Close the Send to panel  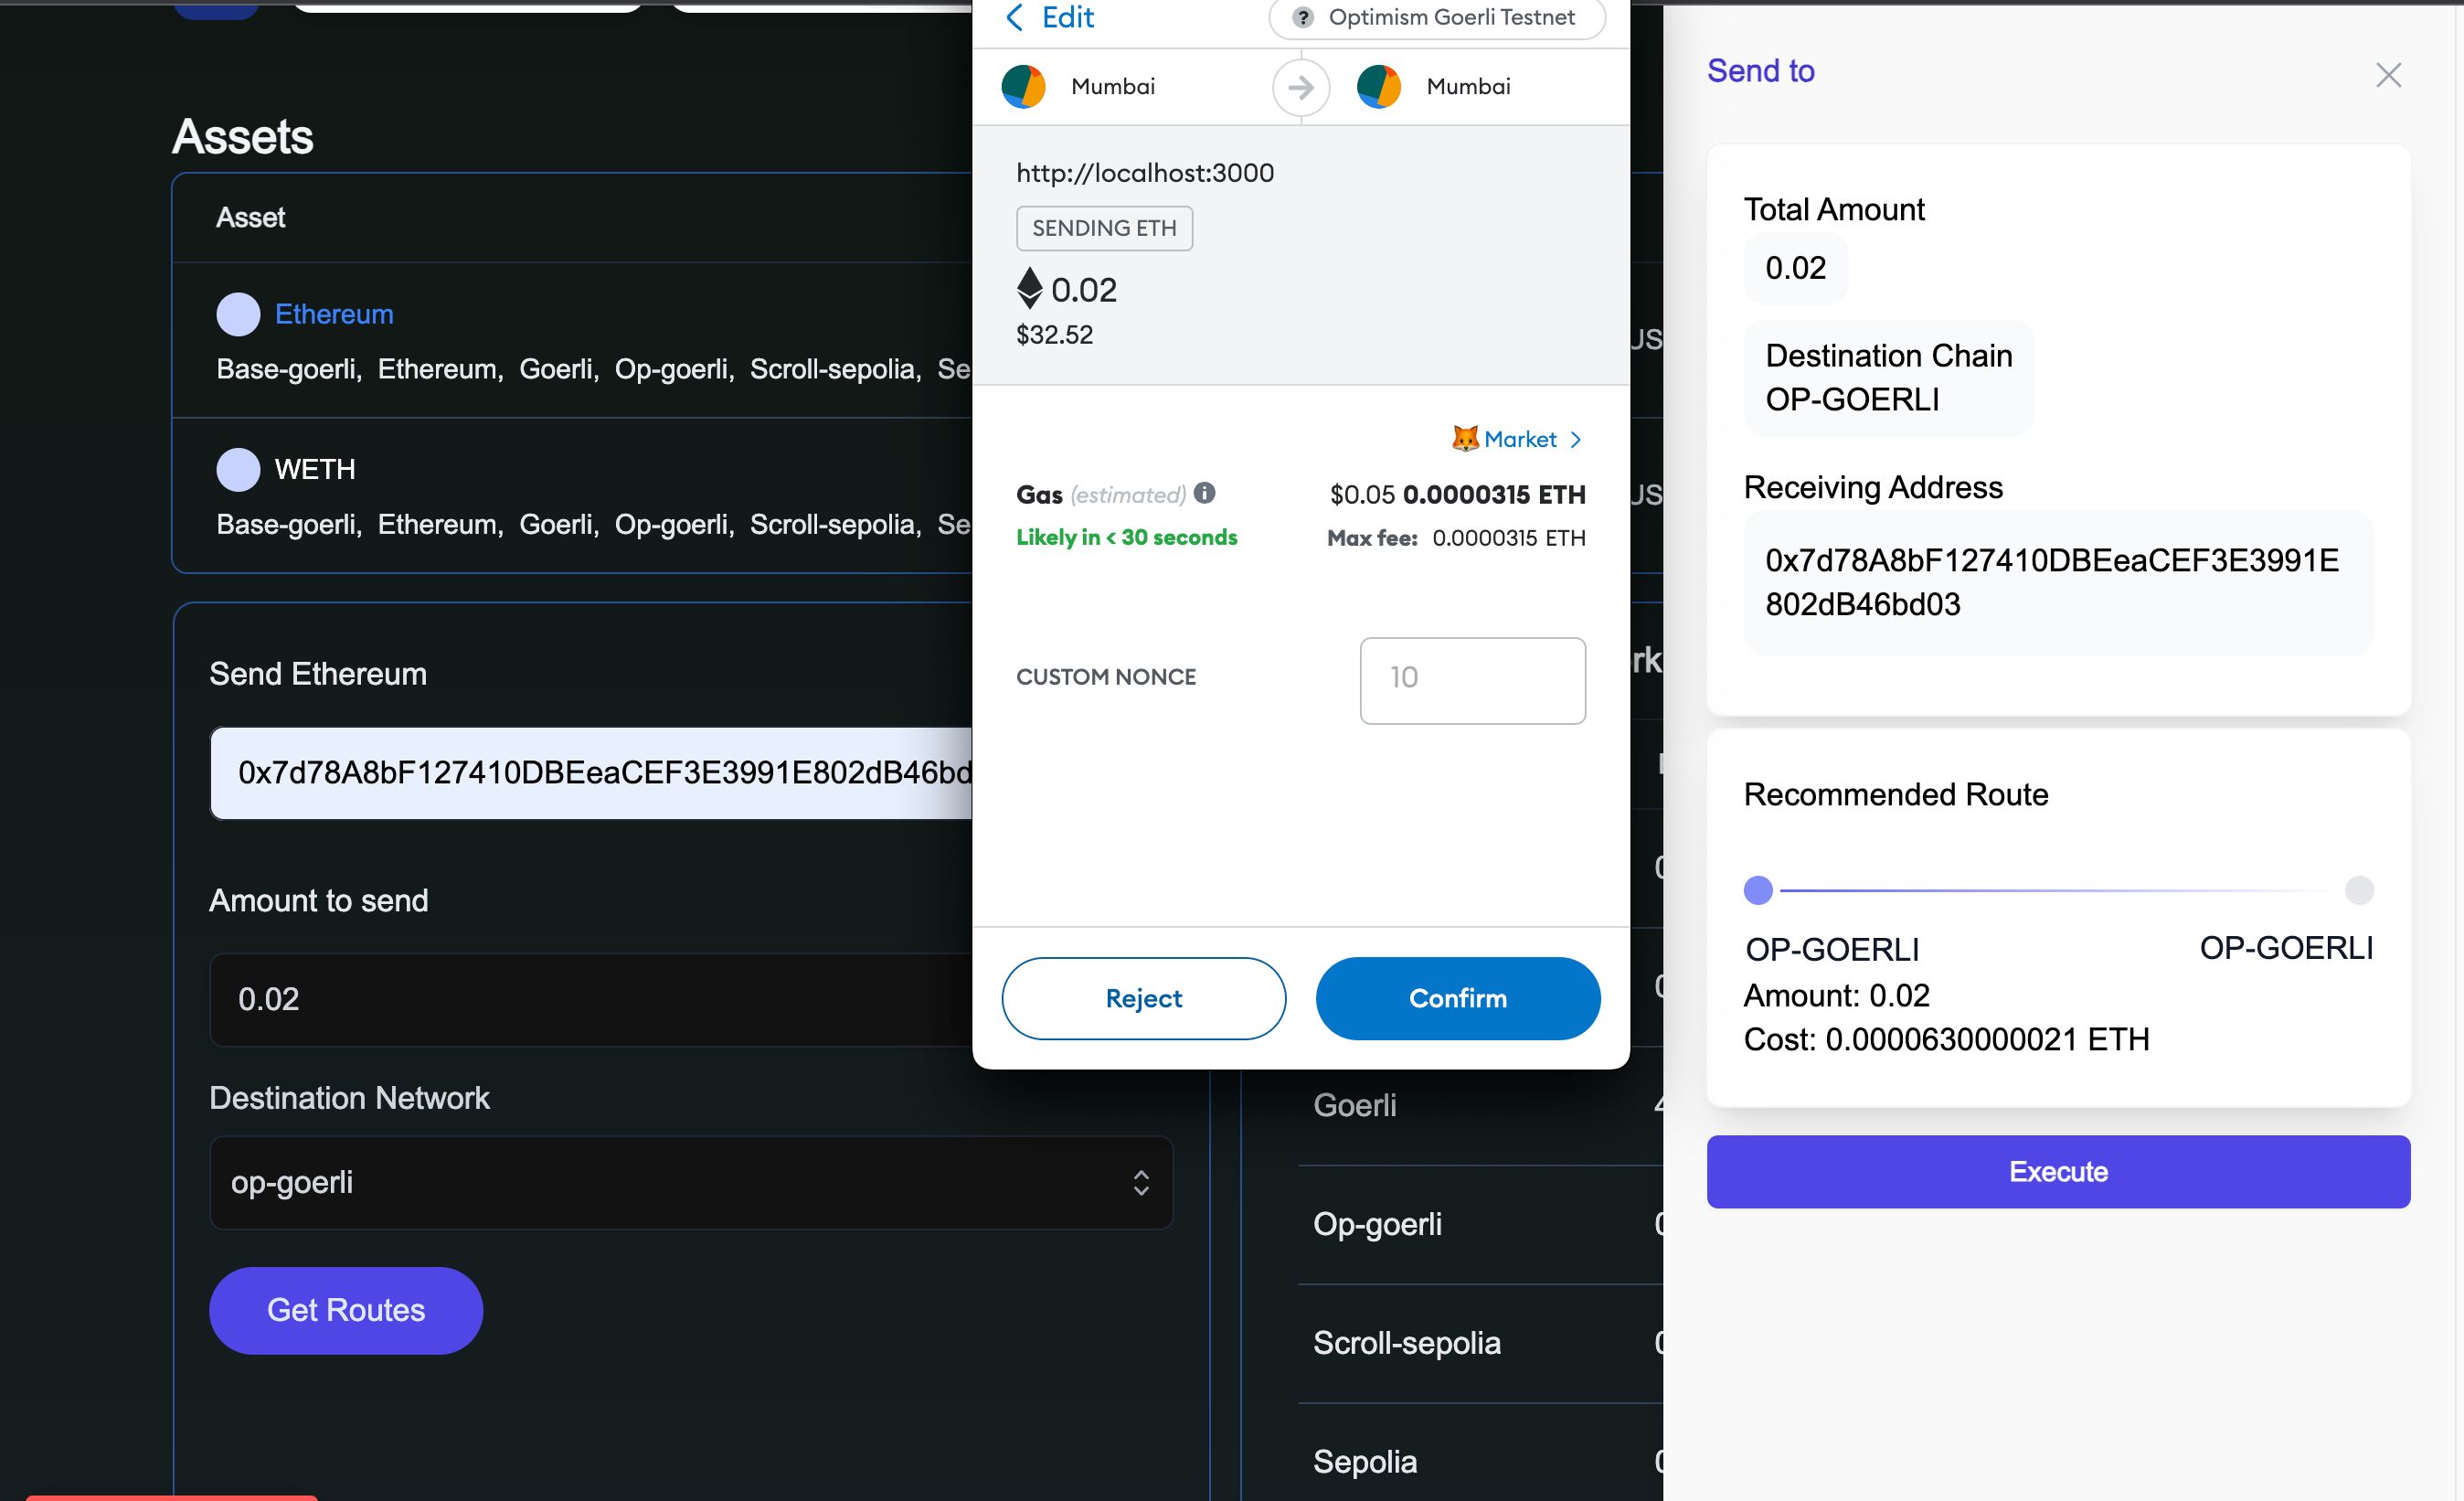2388,75
